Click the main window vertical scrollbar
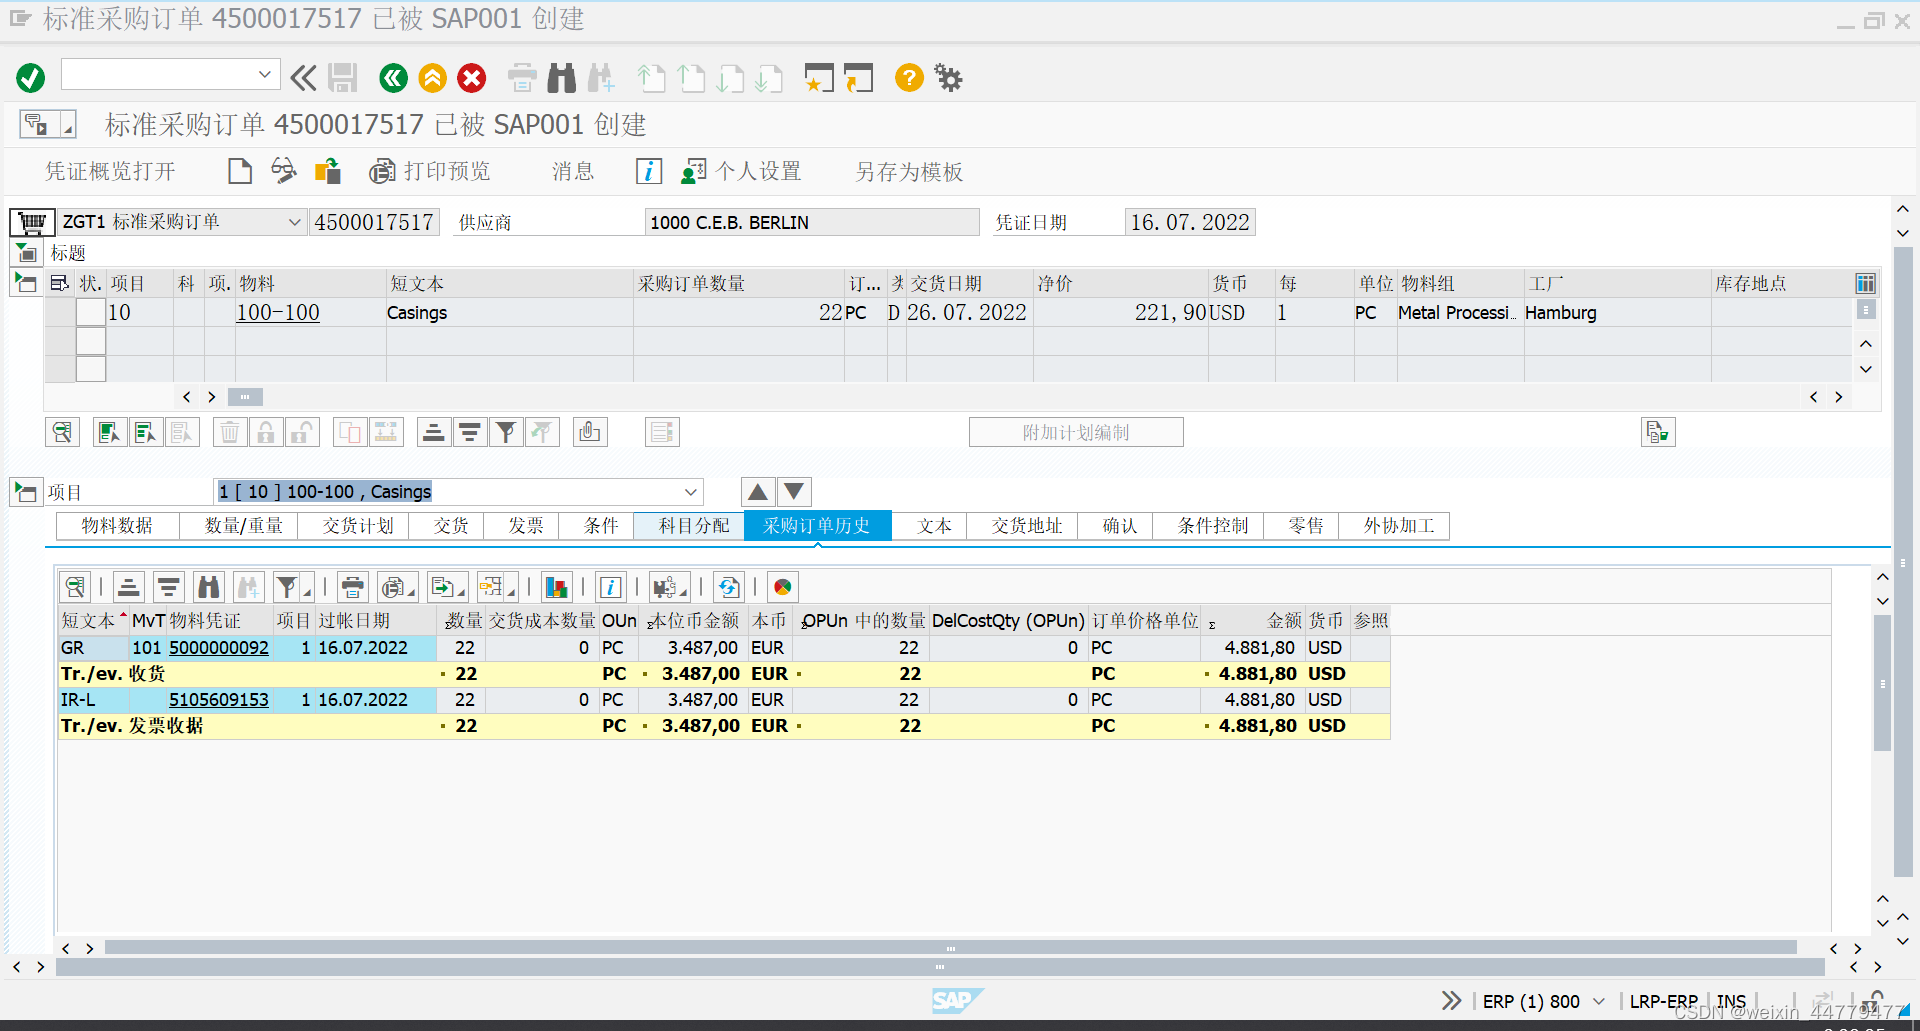The height and width of the screenshot is (1031, 1920). 1903,560
